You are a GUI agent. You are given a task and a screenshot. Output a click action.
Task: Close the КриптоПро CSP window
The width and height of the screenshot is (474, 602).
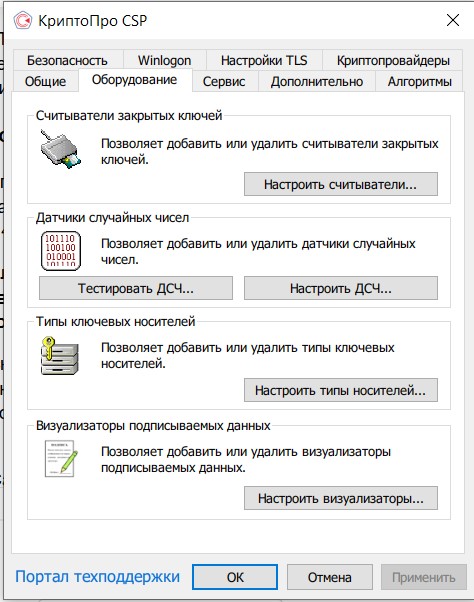pyautogui.click(x=453, y=20)
